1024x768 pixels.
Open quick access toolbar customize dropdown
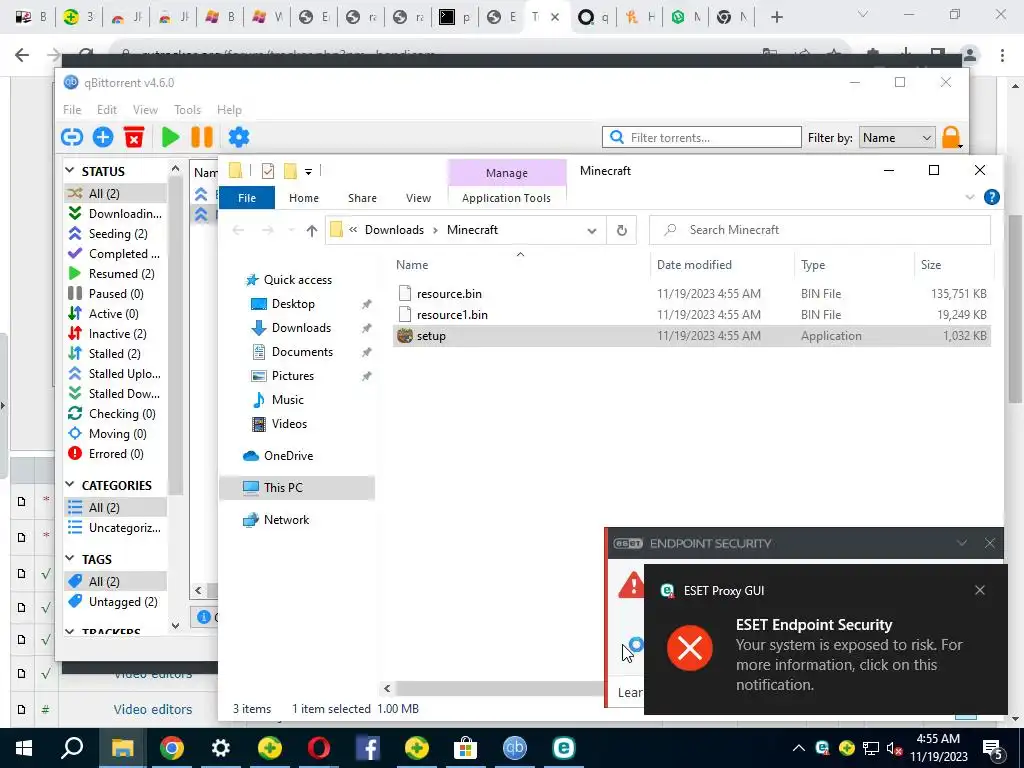coord(308,172)
